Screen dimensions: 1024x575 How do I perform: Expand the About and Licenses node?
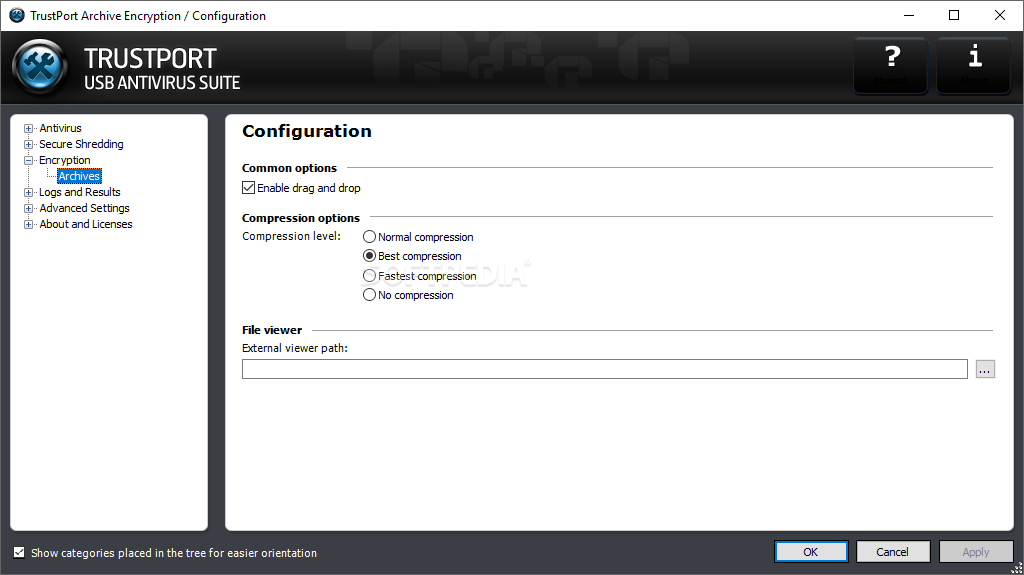click(28, 225)
